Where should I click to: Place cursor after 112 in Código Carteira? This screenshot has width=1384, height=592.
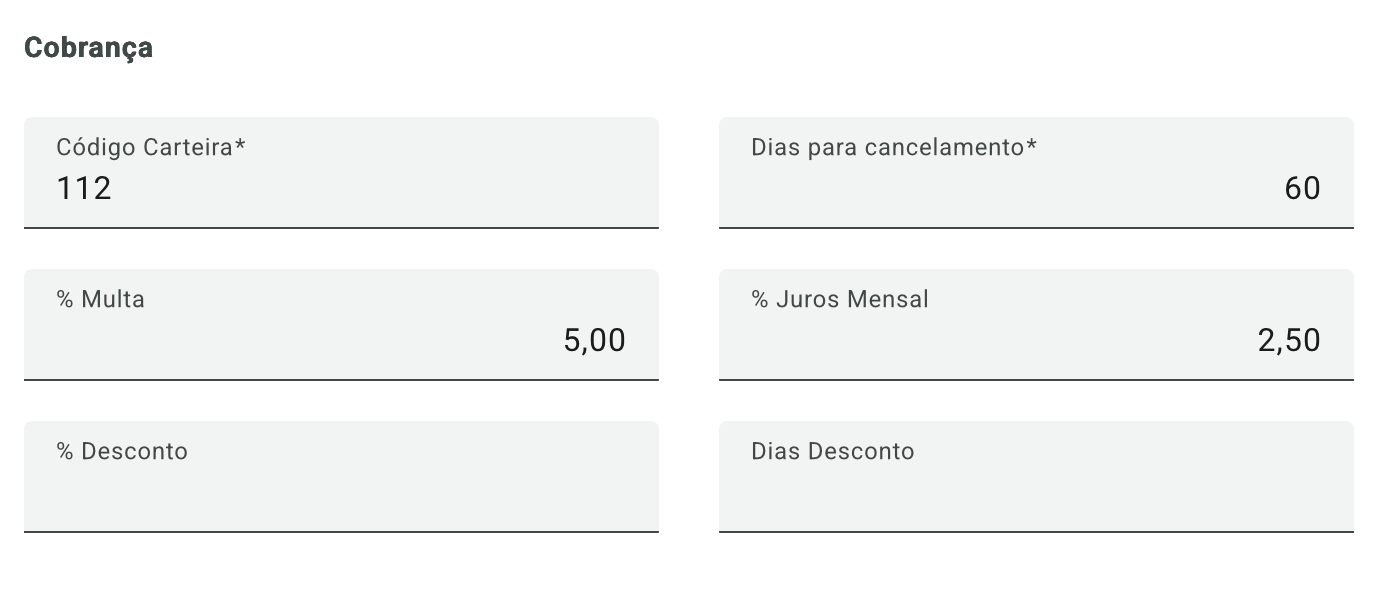coord(115,188)
